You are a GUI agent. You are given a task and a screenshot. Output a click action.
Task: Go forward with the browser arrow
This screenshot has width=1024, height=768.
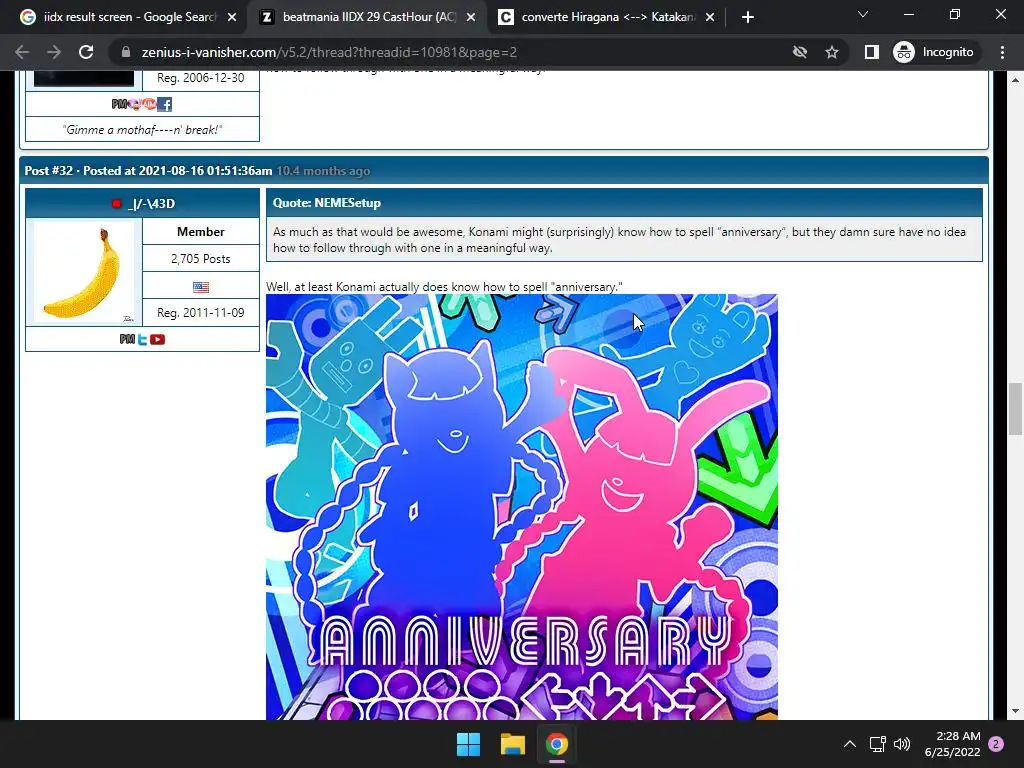click(54, 52)
